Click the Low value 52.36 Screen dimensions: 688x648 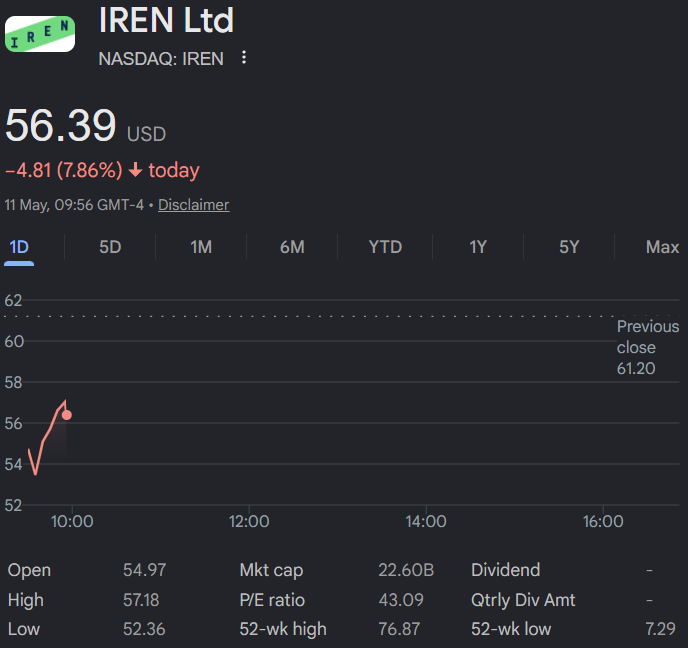tap(144, 629)
